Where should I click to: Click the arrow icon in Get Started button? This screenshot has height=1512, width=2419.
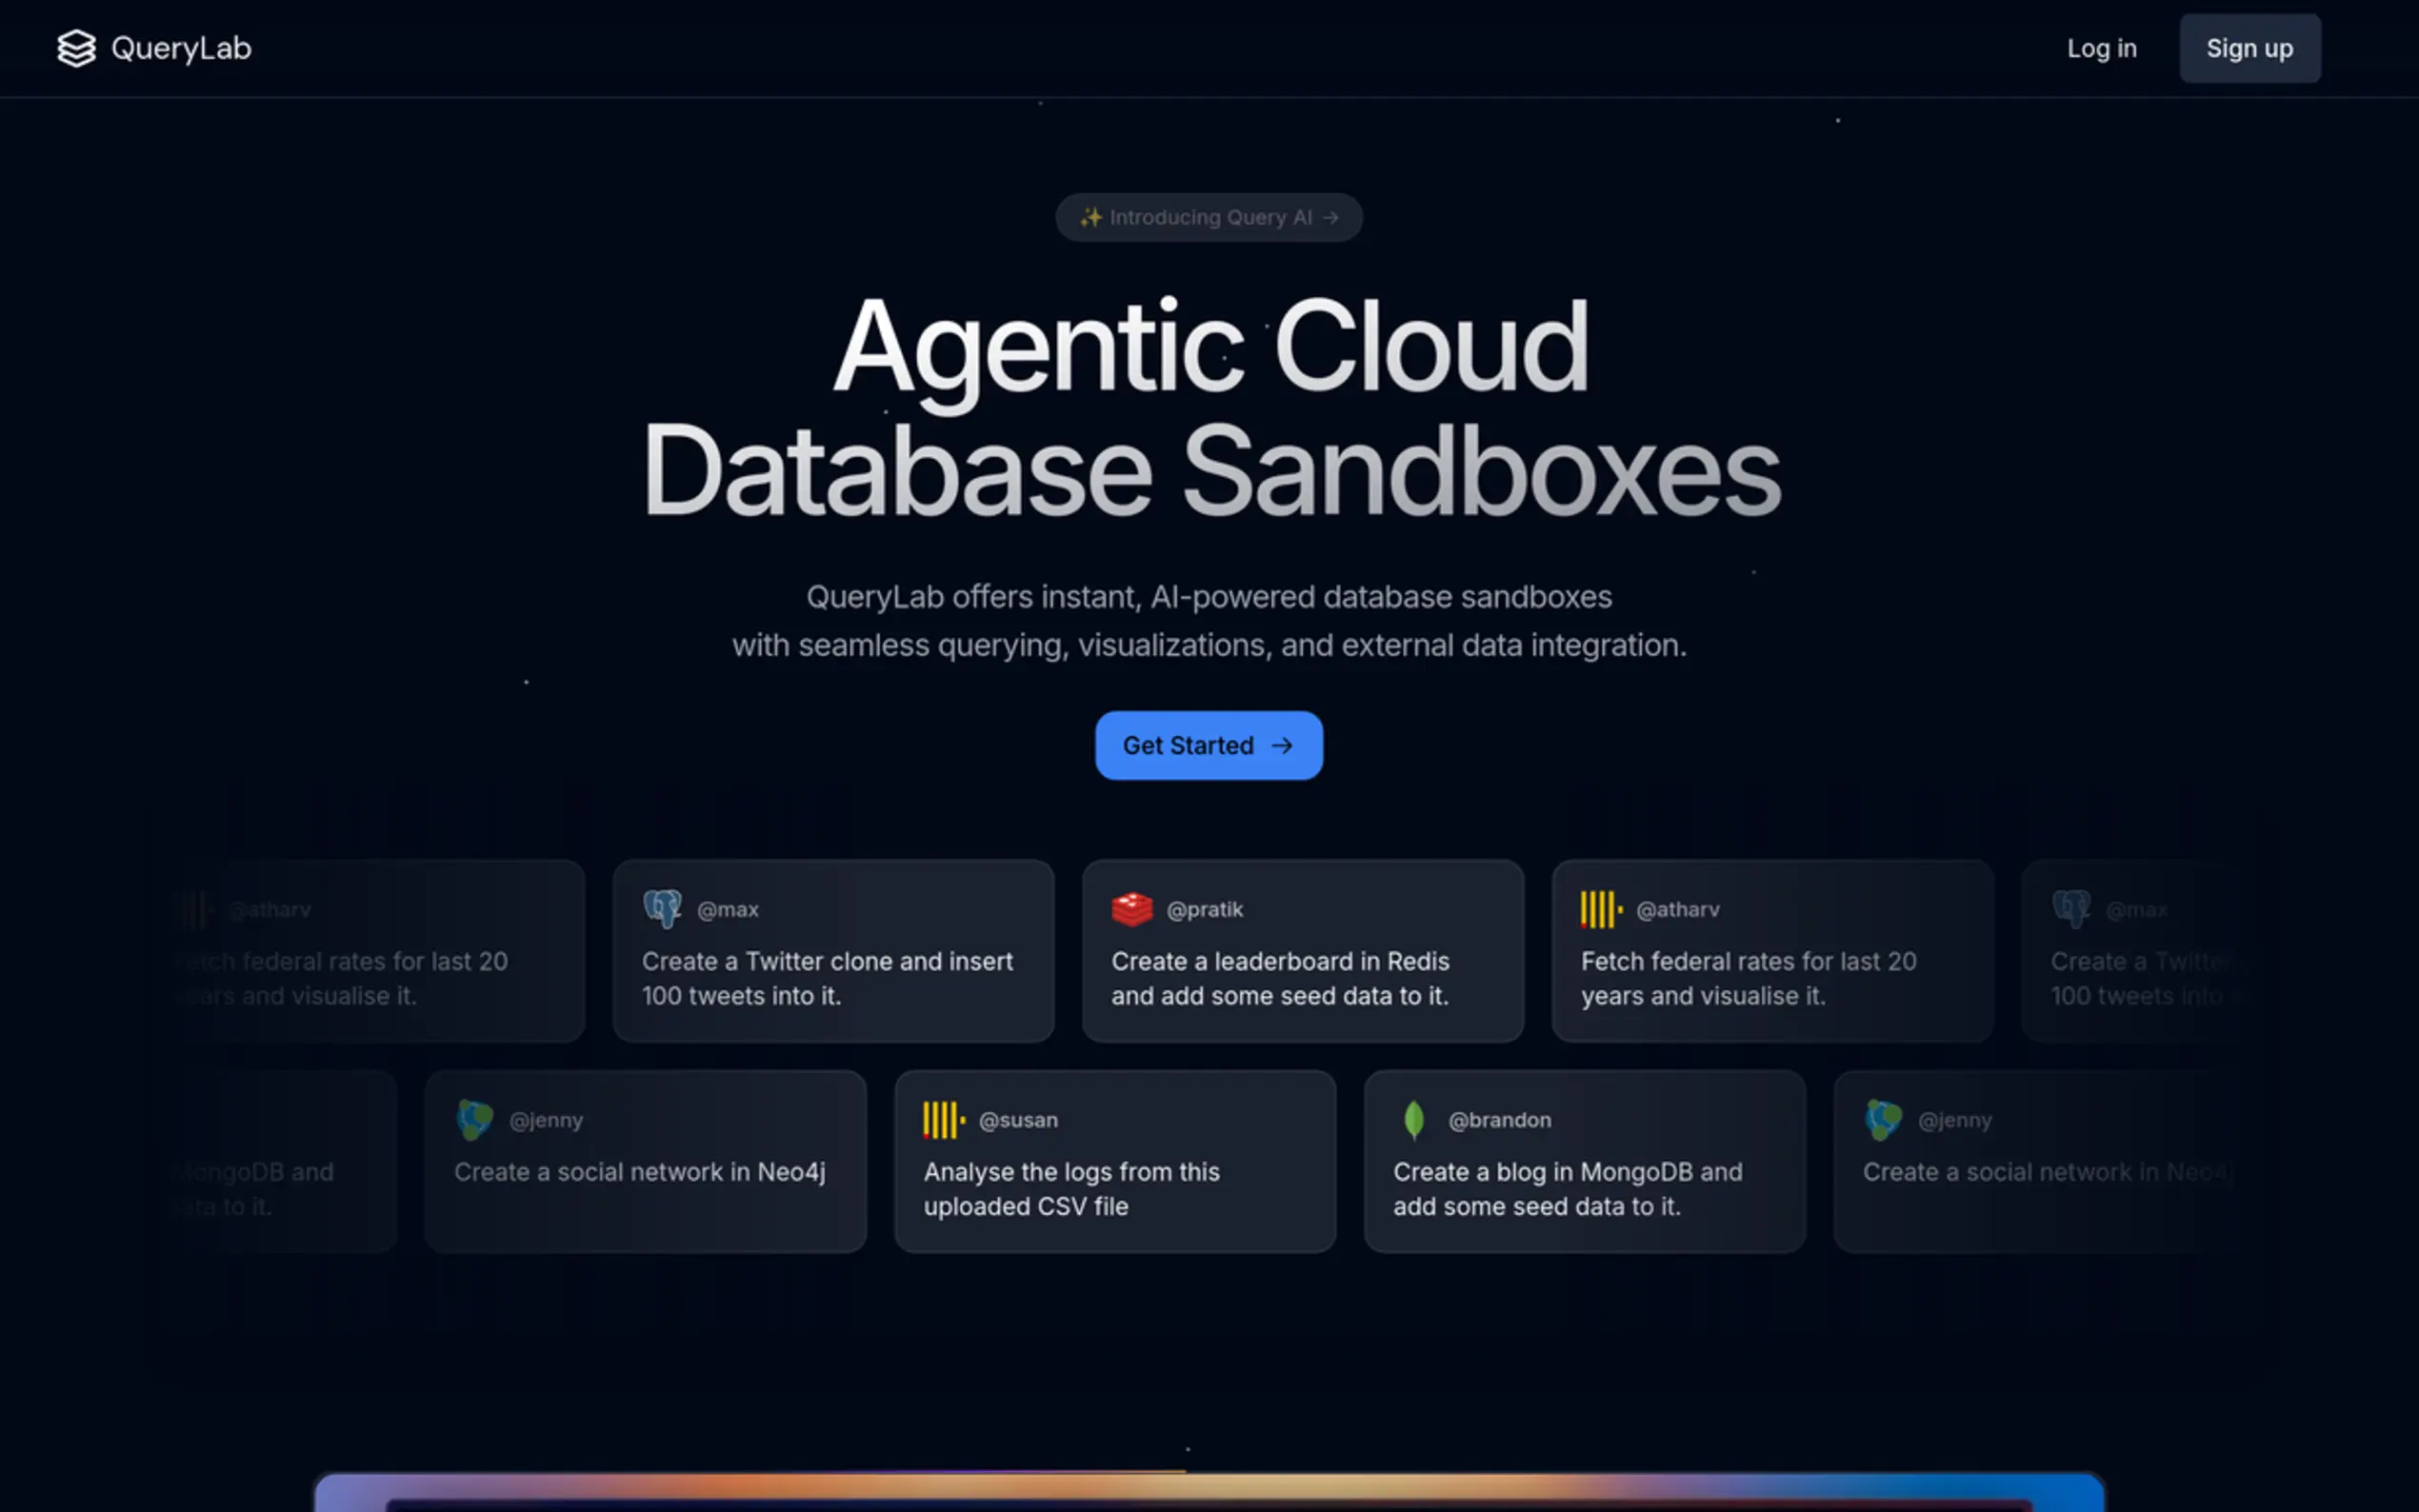pos(1282,746)
